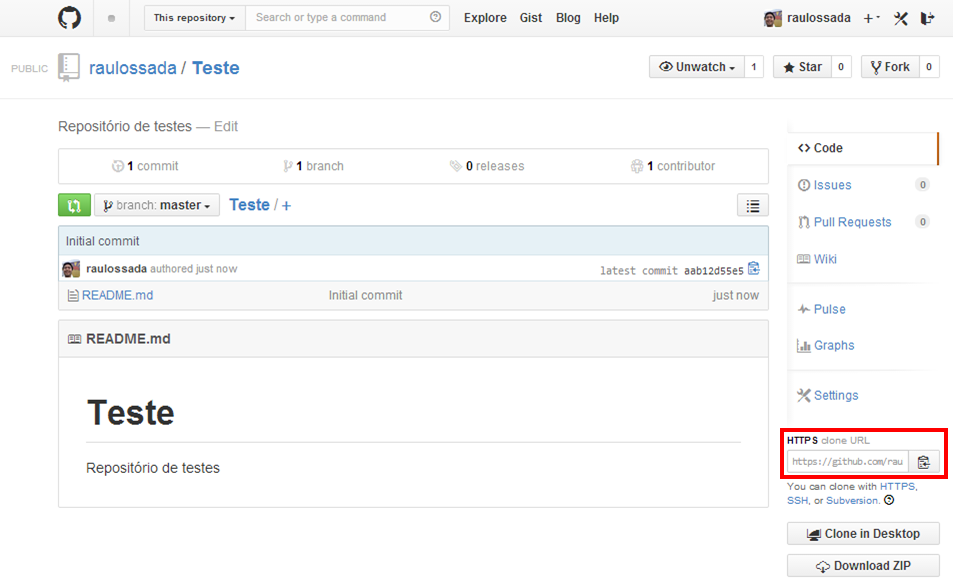Open the Graphs tab

point(826,345)
